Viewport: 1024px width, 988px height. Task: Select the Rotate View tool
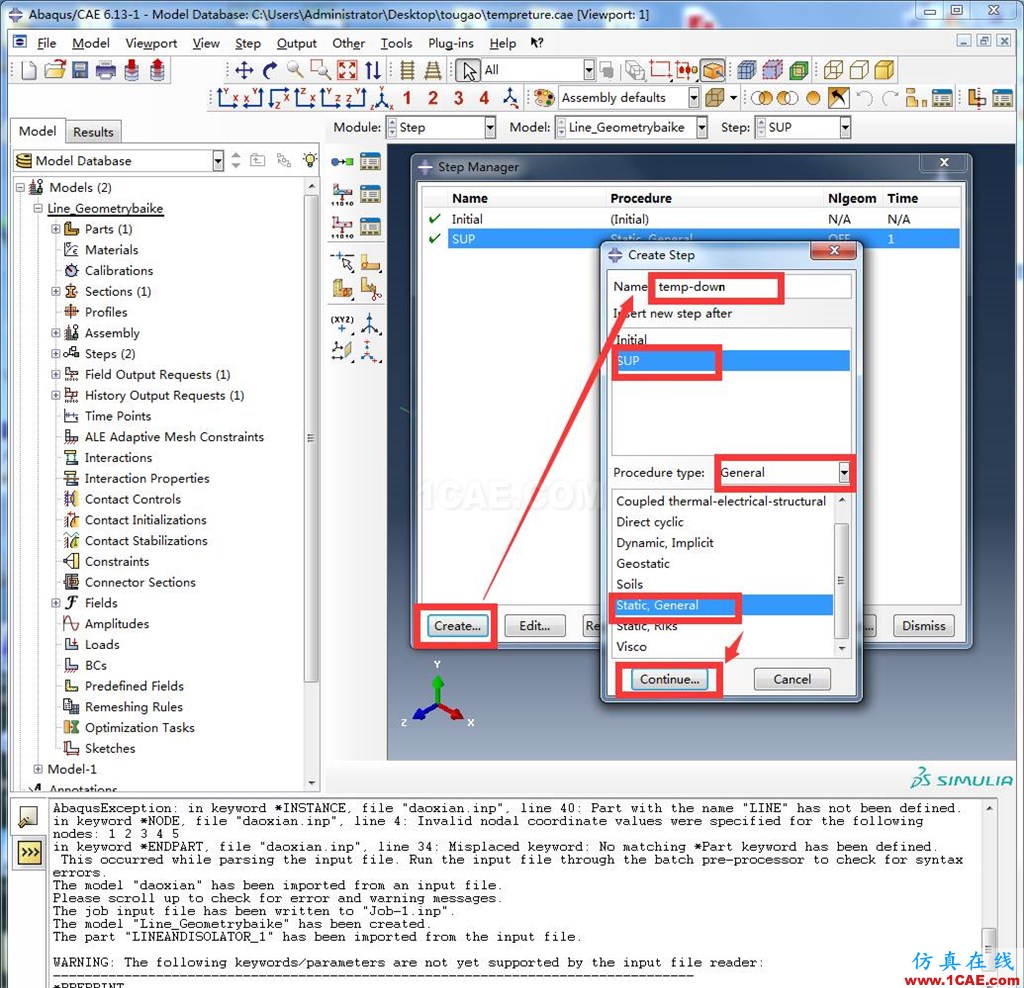click(x=270, y=70)
